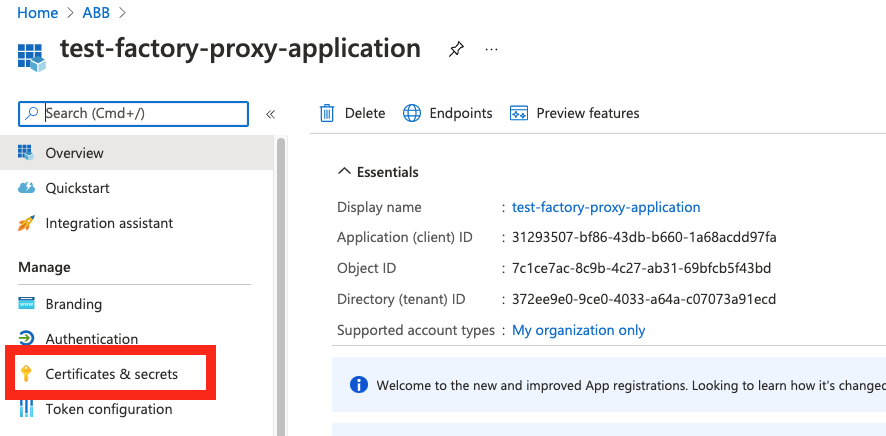Focus the Search (Cmd+/) input field
The image size is (886, 436).
pos(133,114)
